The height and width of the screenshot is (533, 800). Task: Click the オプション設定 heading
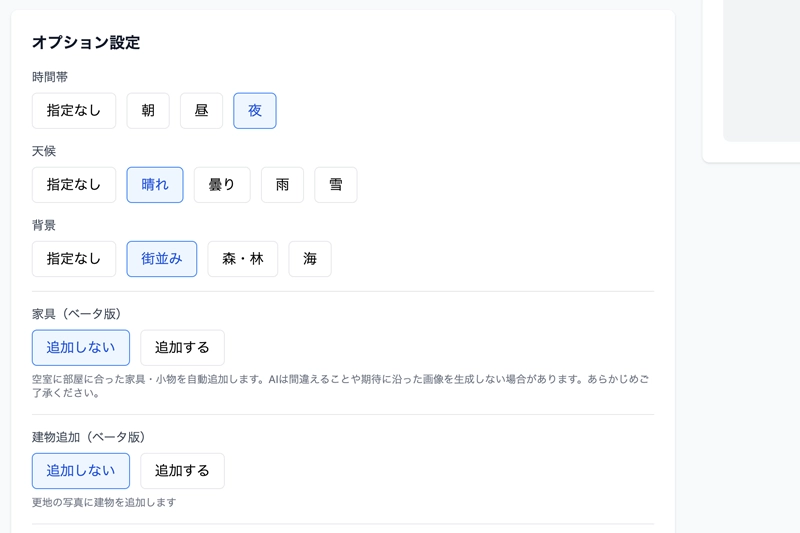(x=86, y=43)
